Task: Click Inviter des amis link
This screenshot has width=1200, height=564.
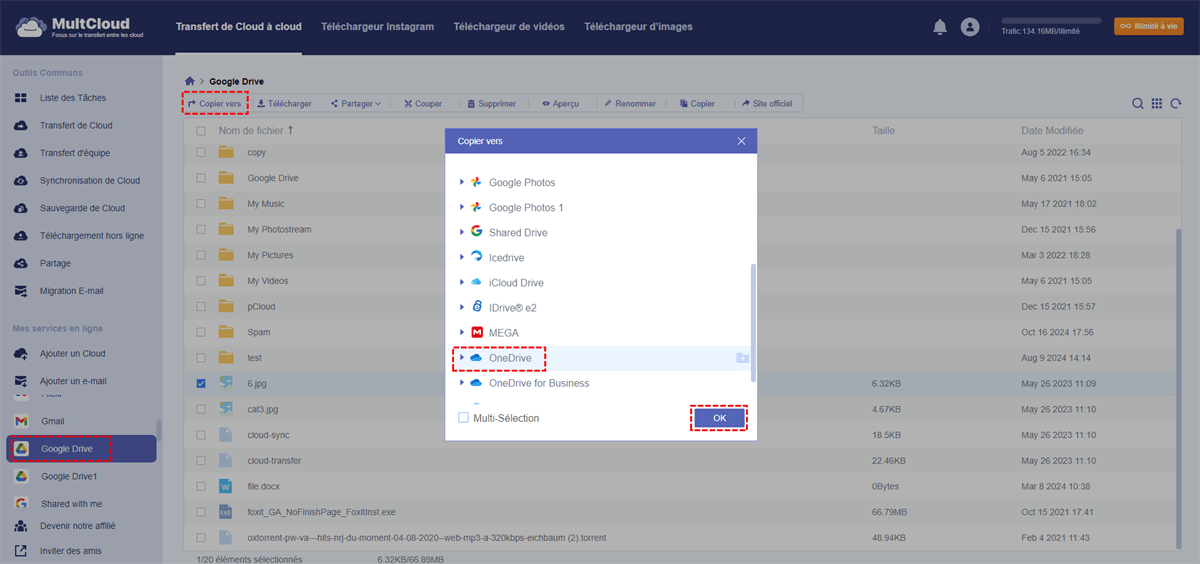Action: click(70, 551)
